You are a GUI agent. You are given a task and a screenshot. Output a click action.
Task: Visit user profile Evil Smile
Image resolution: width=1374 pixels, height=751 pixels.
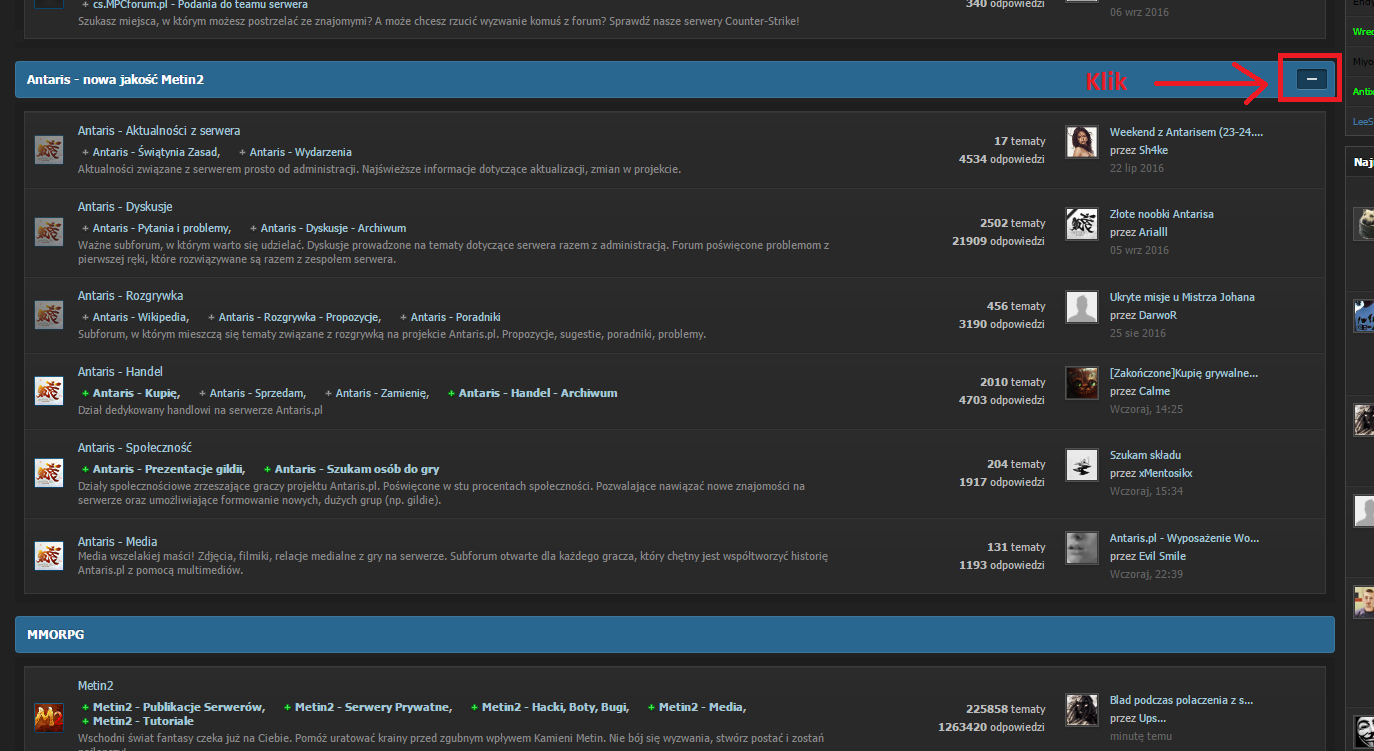(x=1162, y=556)
